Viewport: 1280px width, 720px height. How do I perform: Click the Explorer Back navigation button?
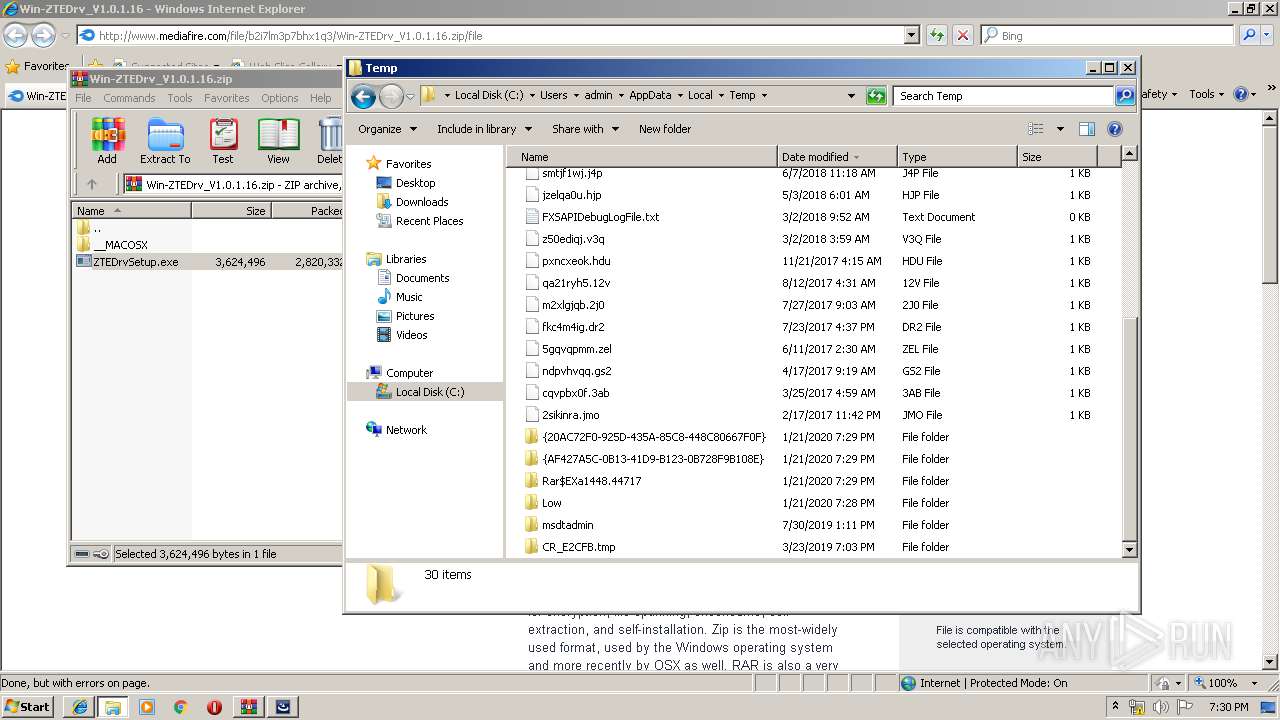363,96
